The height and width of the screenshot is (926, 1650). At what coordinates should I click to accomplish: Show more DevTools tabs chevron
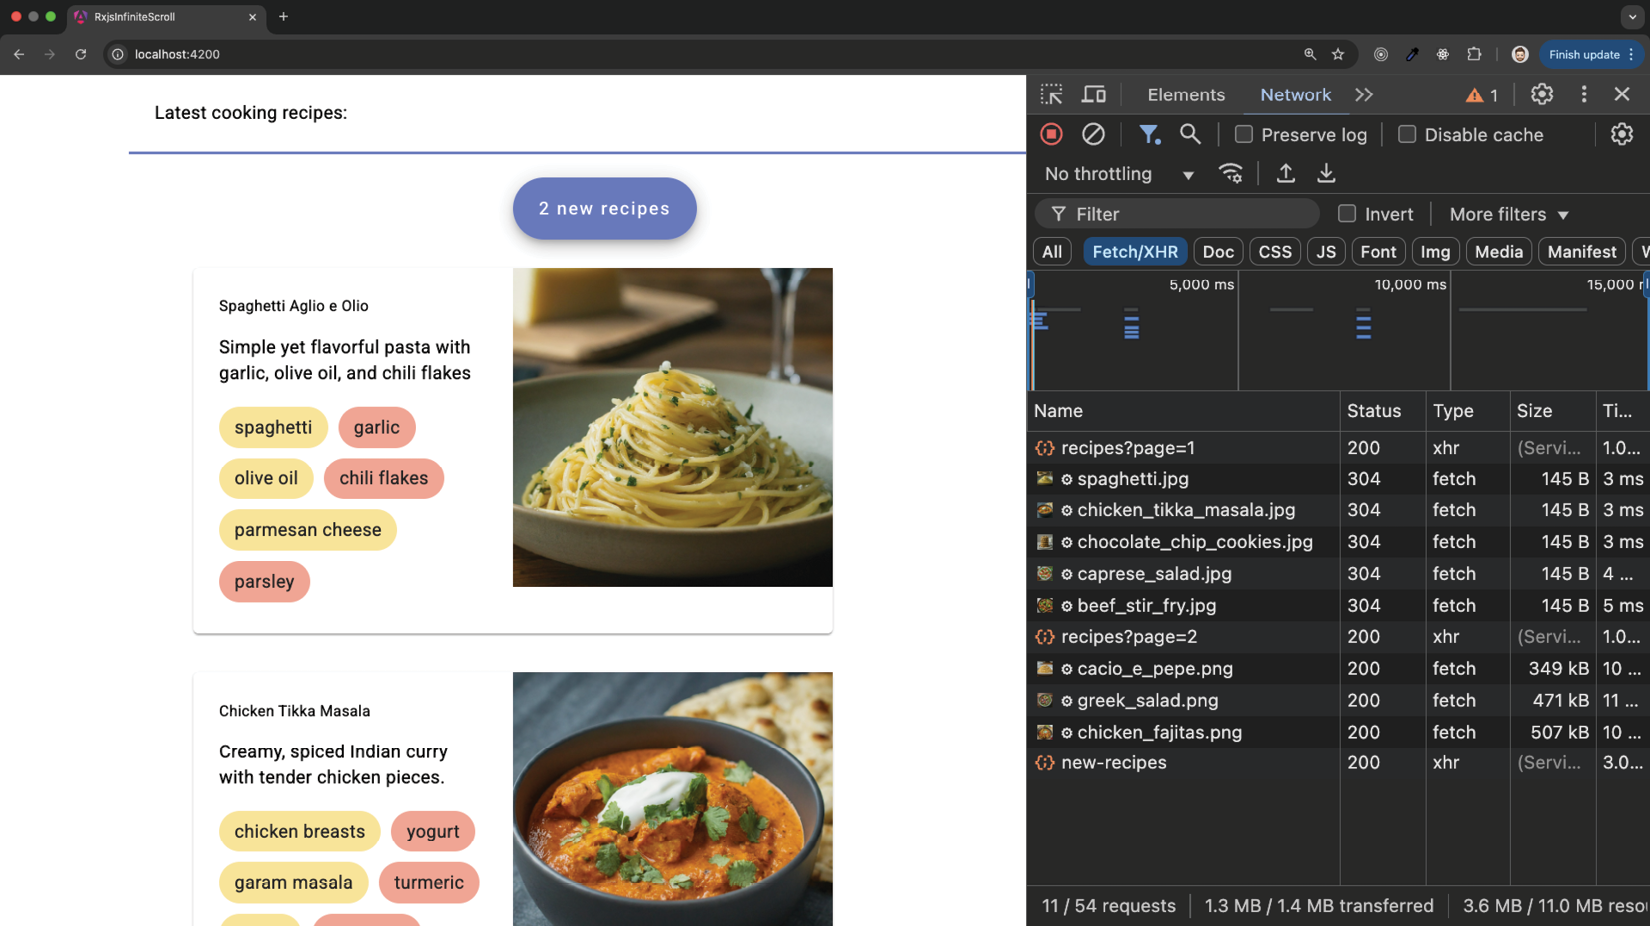click(1364, 94)
